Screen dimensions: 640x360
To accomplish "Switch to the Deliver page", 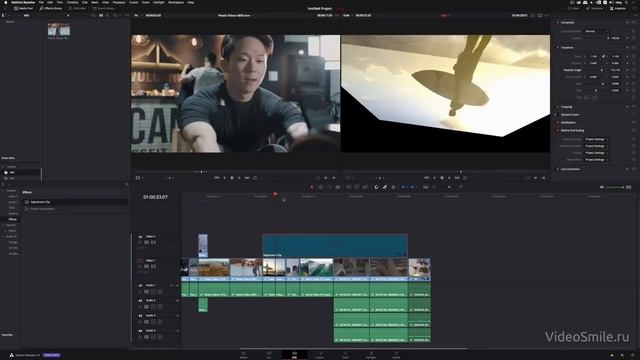I will click(x=396, y=354).
